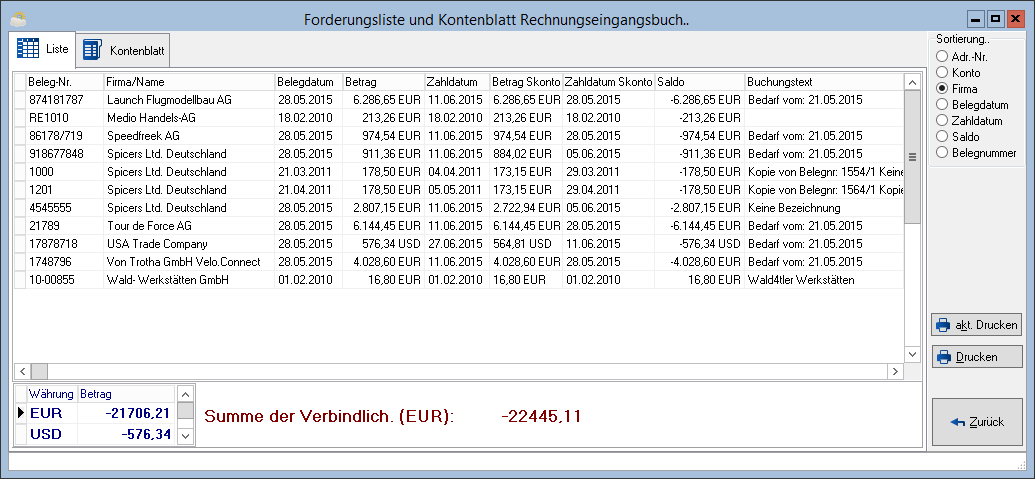Click row selector of Launch Flugmodellbau AG
Viewport: 1035px width, 479px height.
[20, 100]
